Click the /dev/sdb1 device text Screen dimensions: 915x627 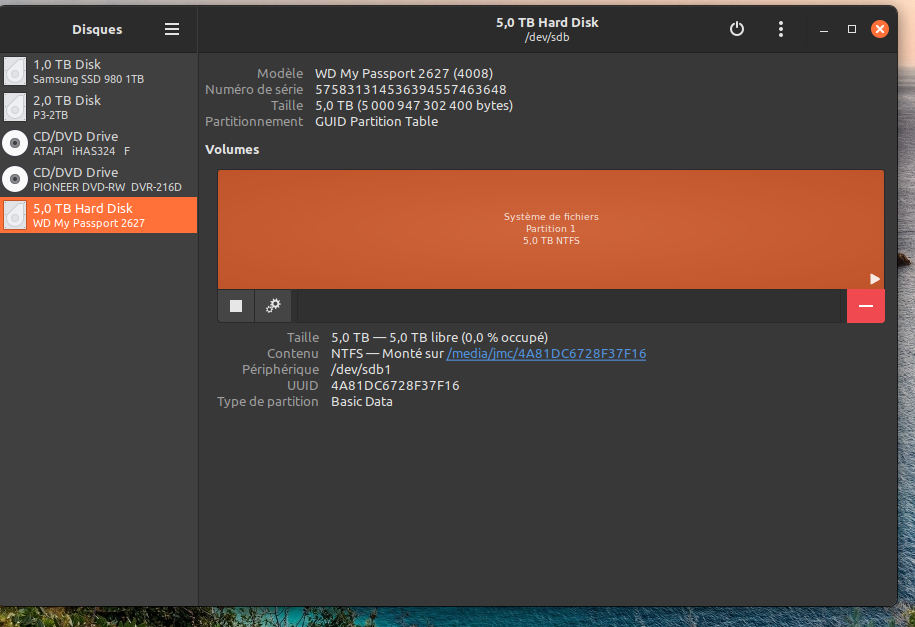pyautogui.click(x=361, y=370)
